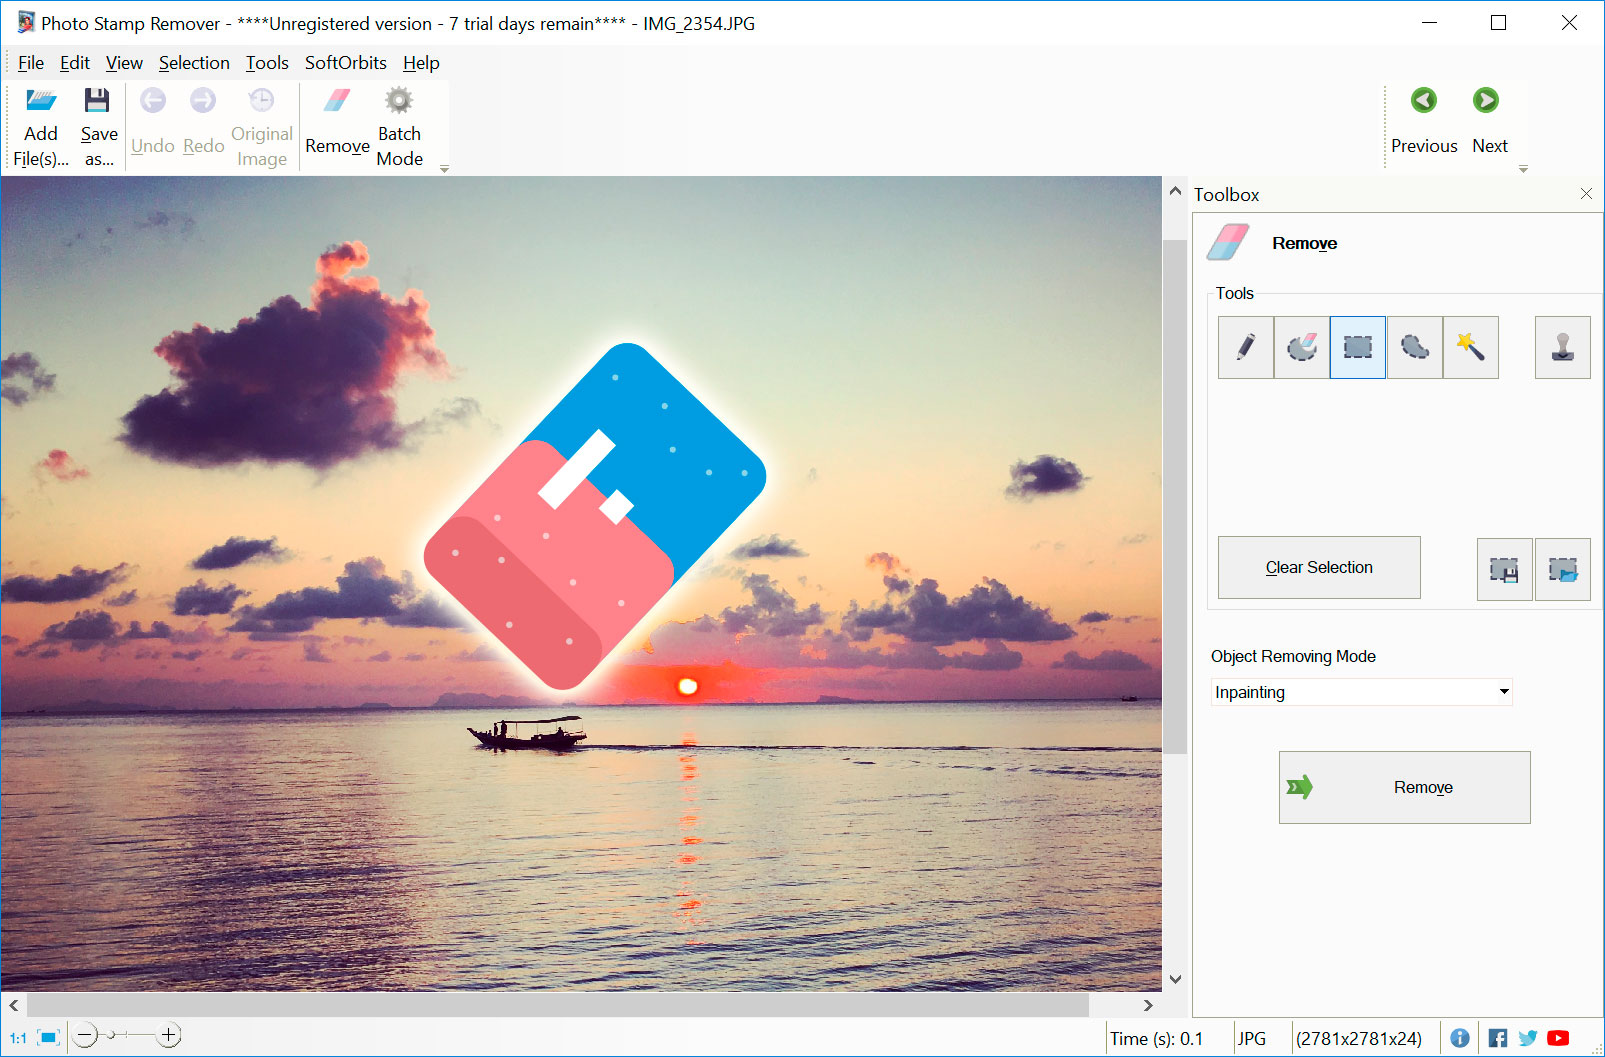Load a selection from file
This screenshot has height=1057, width=1605.
pos(1563,570)
